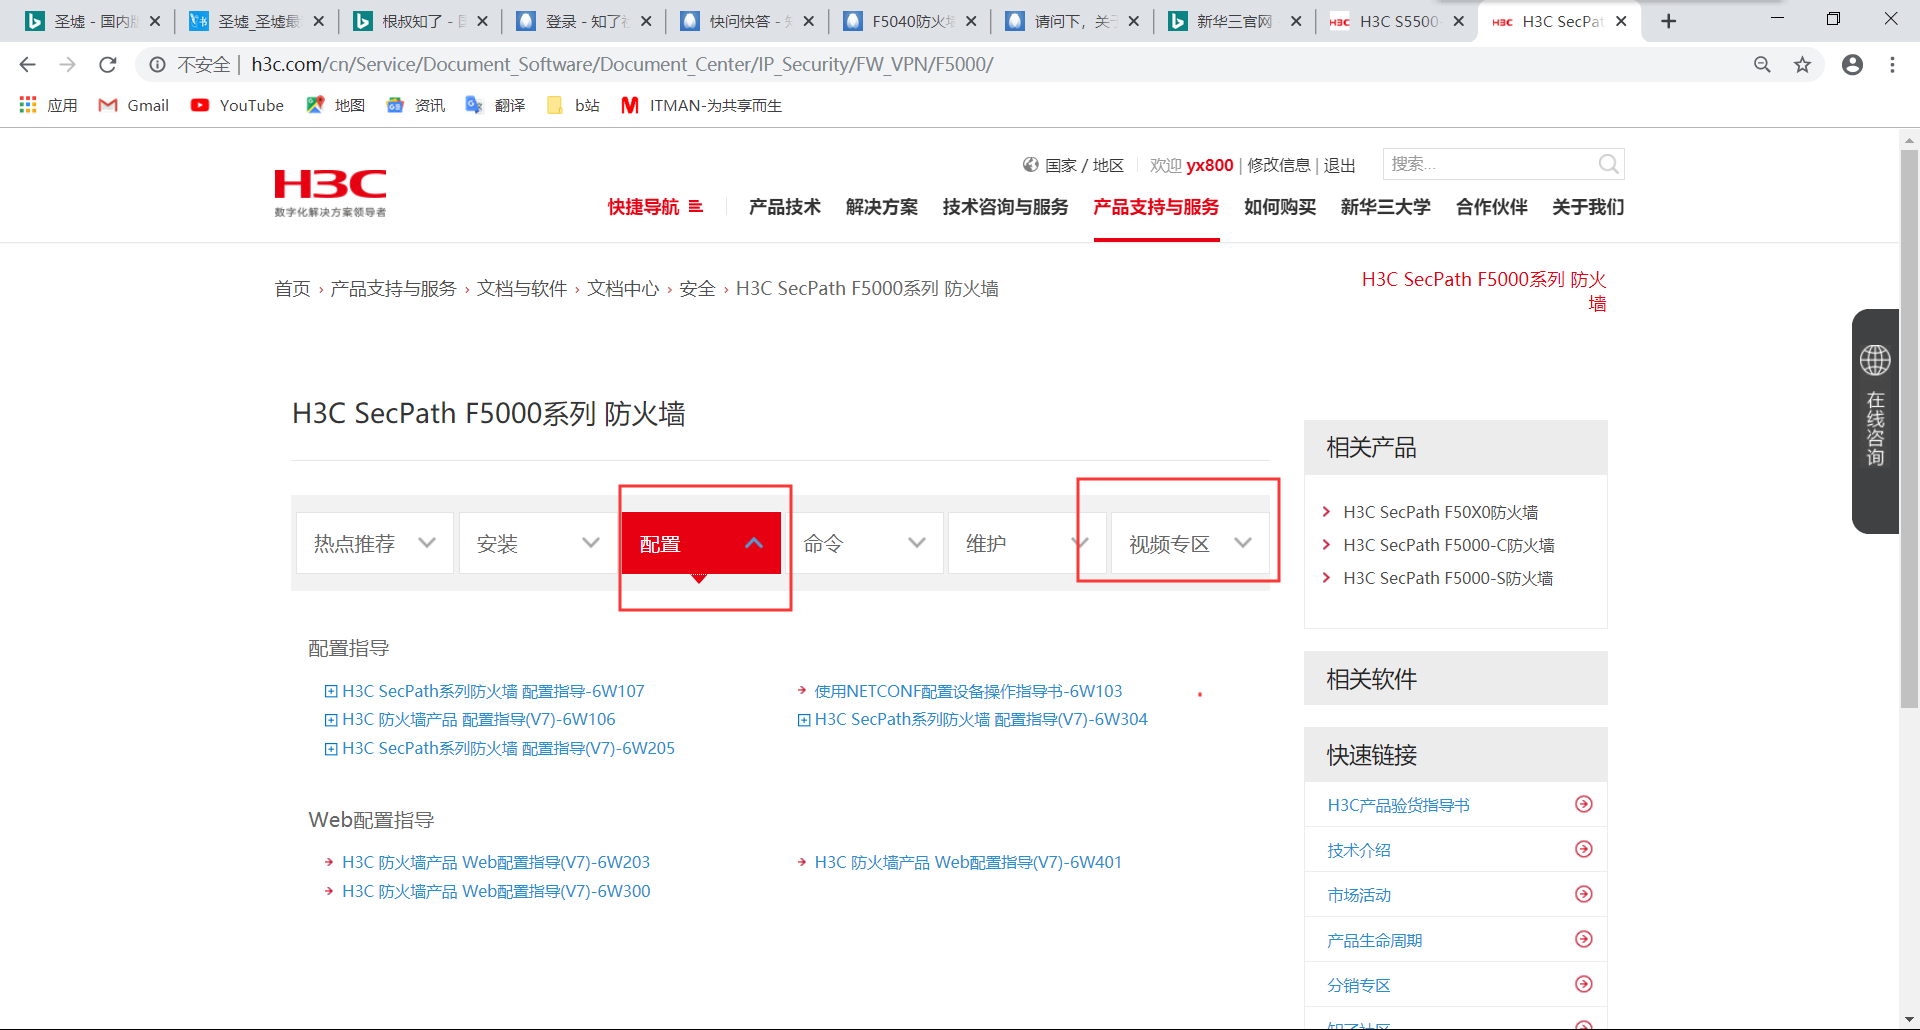Open H3C 防火墙产品 Web配置指导(V7)-6W300 link
This screenshot has height=1030, width=1920.
[496, 891]
